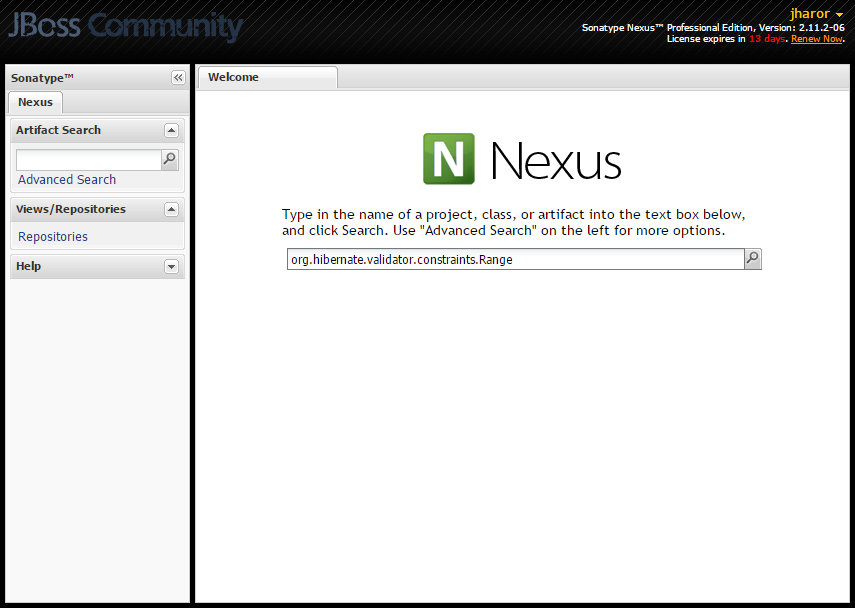Screen dimensions: 855x608
Task: Select the Nexus sidebar tab
Action: coord(35,103)
